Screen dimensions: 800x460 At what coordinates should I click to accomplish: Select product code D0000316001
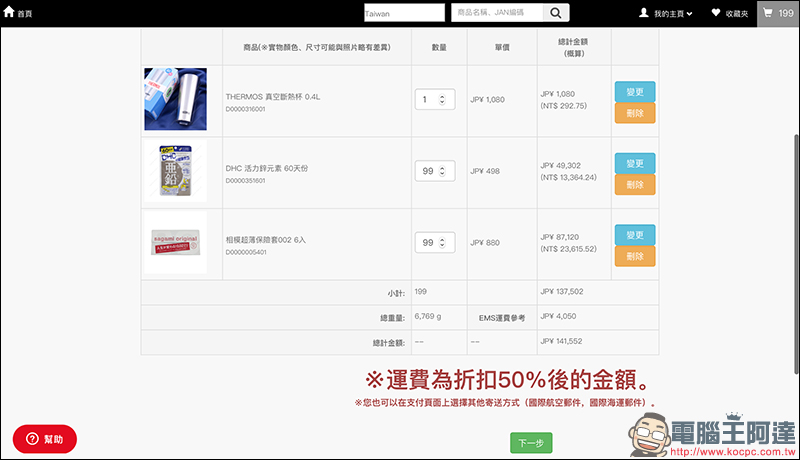pyautogui.click(x=245, y=109)
